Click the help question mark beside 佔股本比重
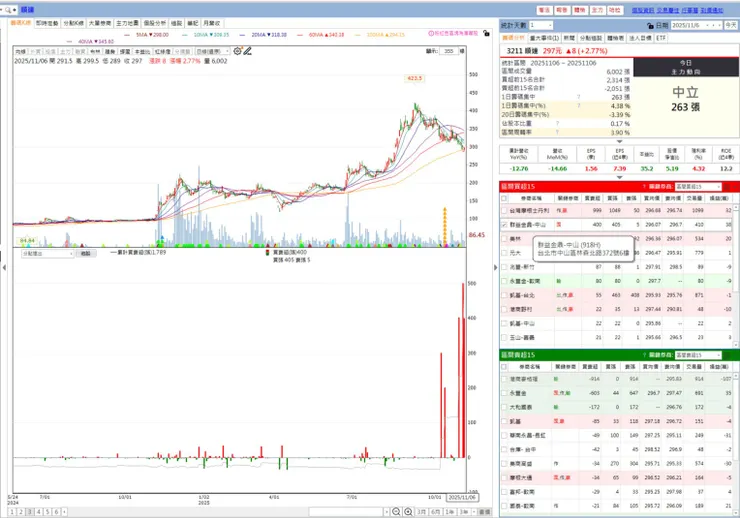This screenshot has width=740, height=518. point(557,124)
